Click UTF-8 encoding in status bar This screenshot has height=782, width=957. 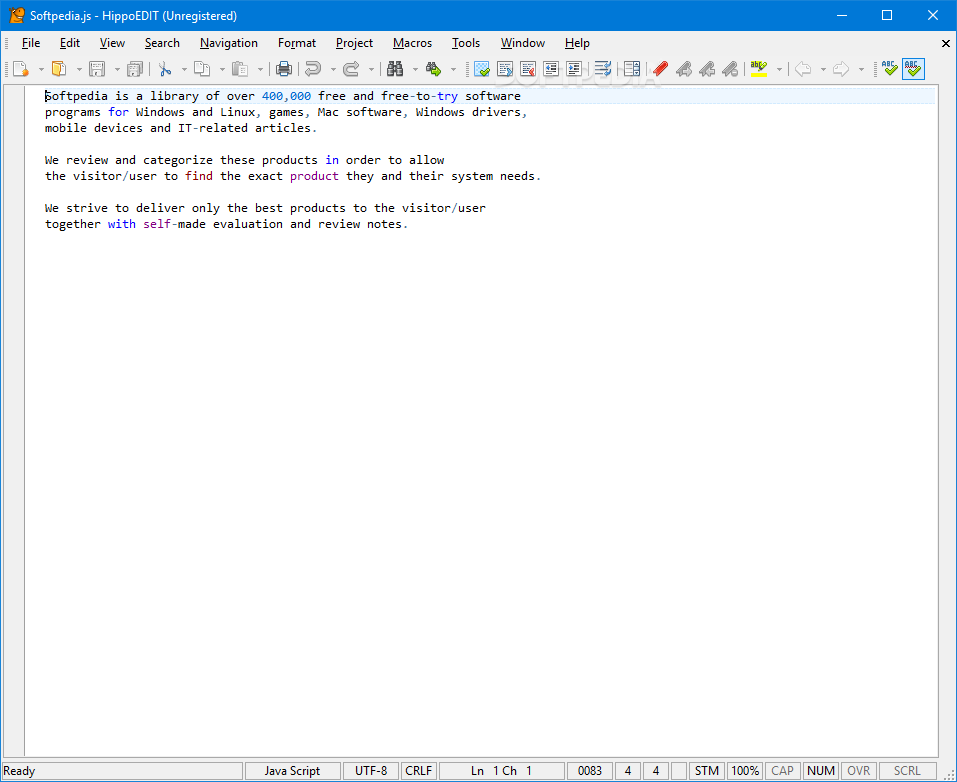(370, 771)
